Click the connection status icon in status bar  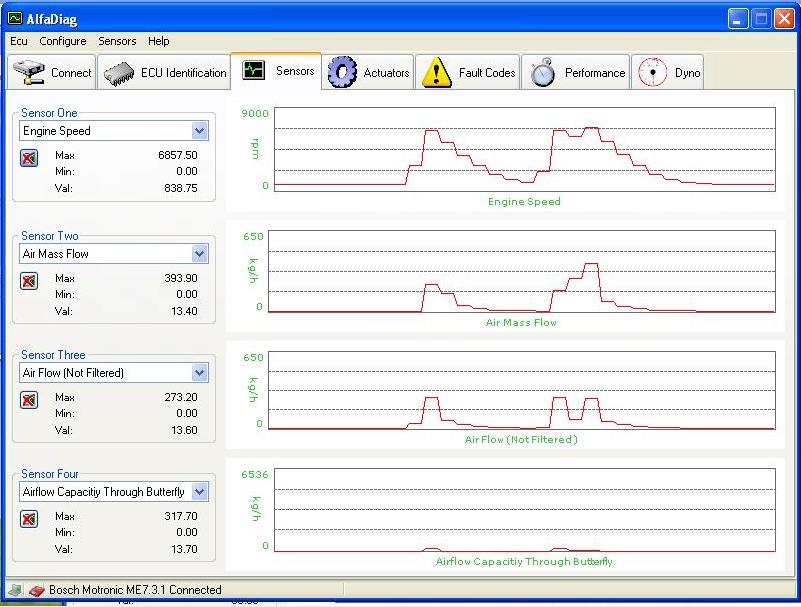(36, 590)
